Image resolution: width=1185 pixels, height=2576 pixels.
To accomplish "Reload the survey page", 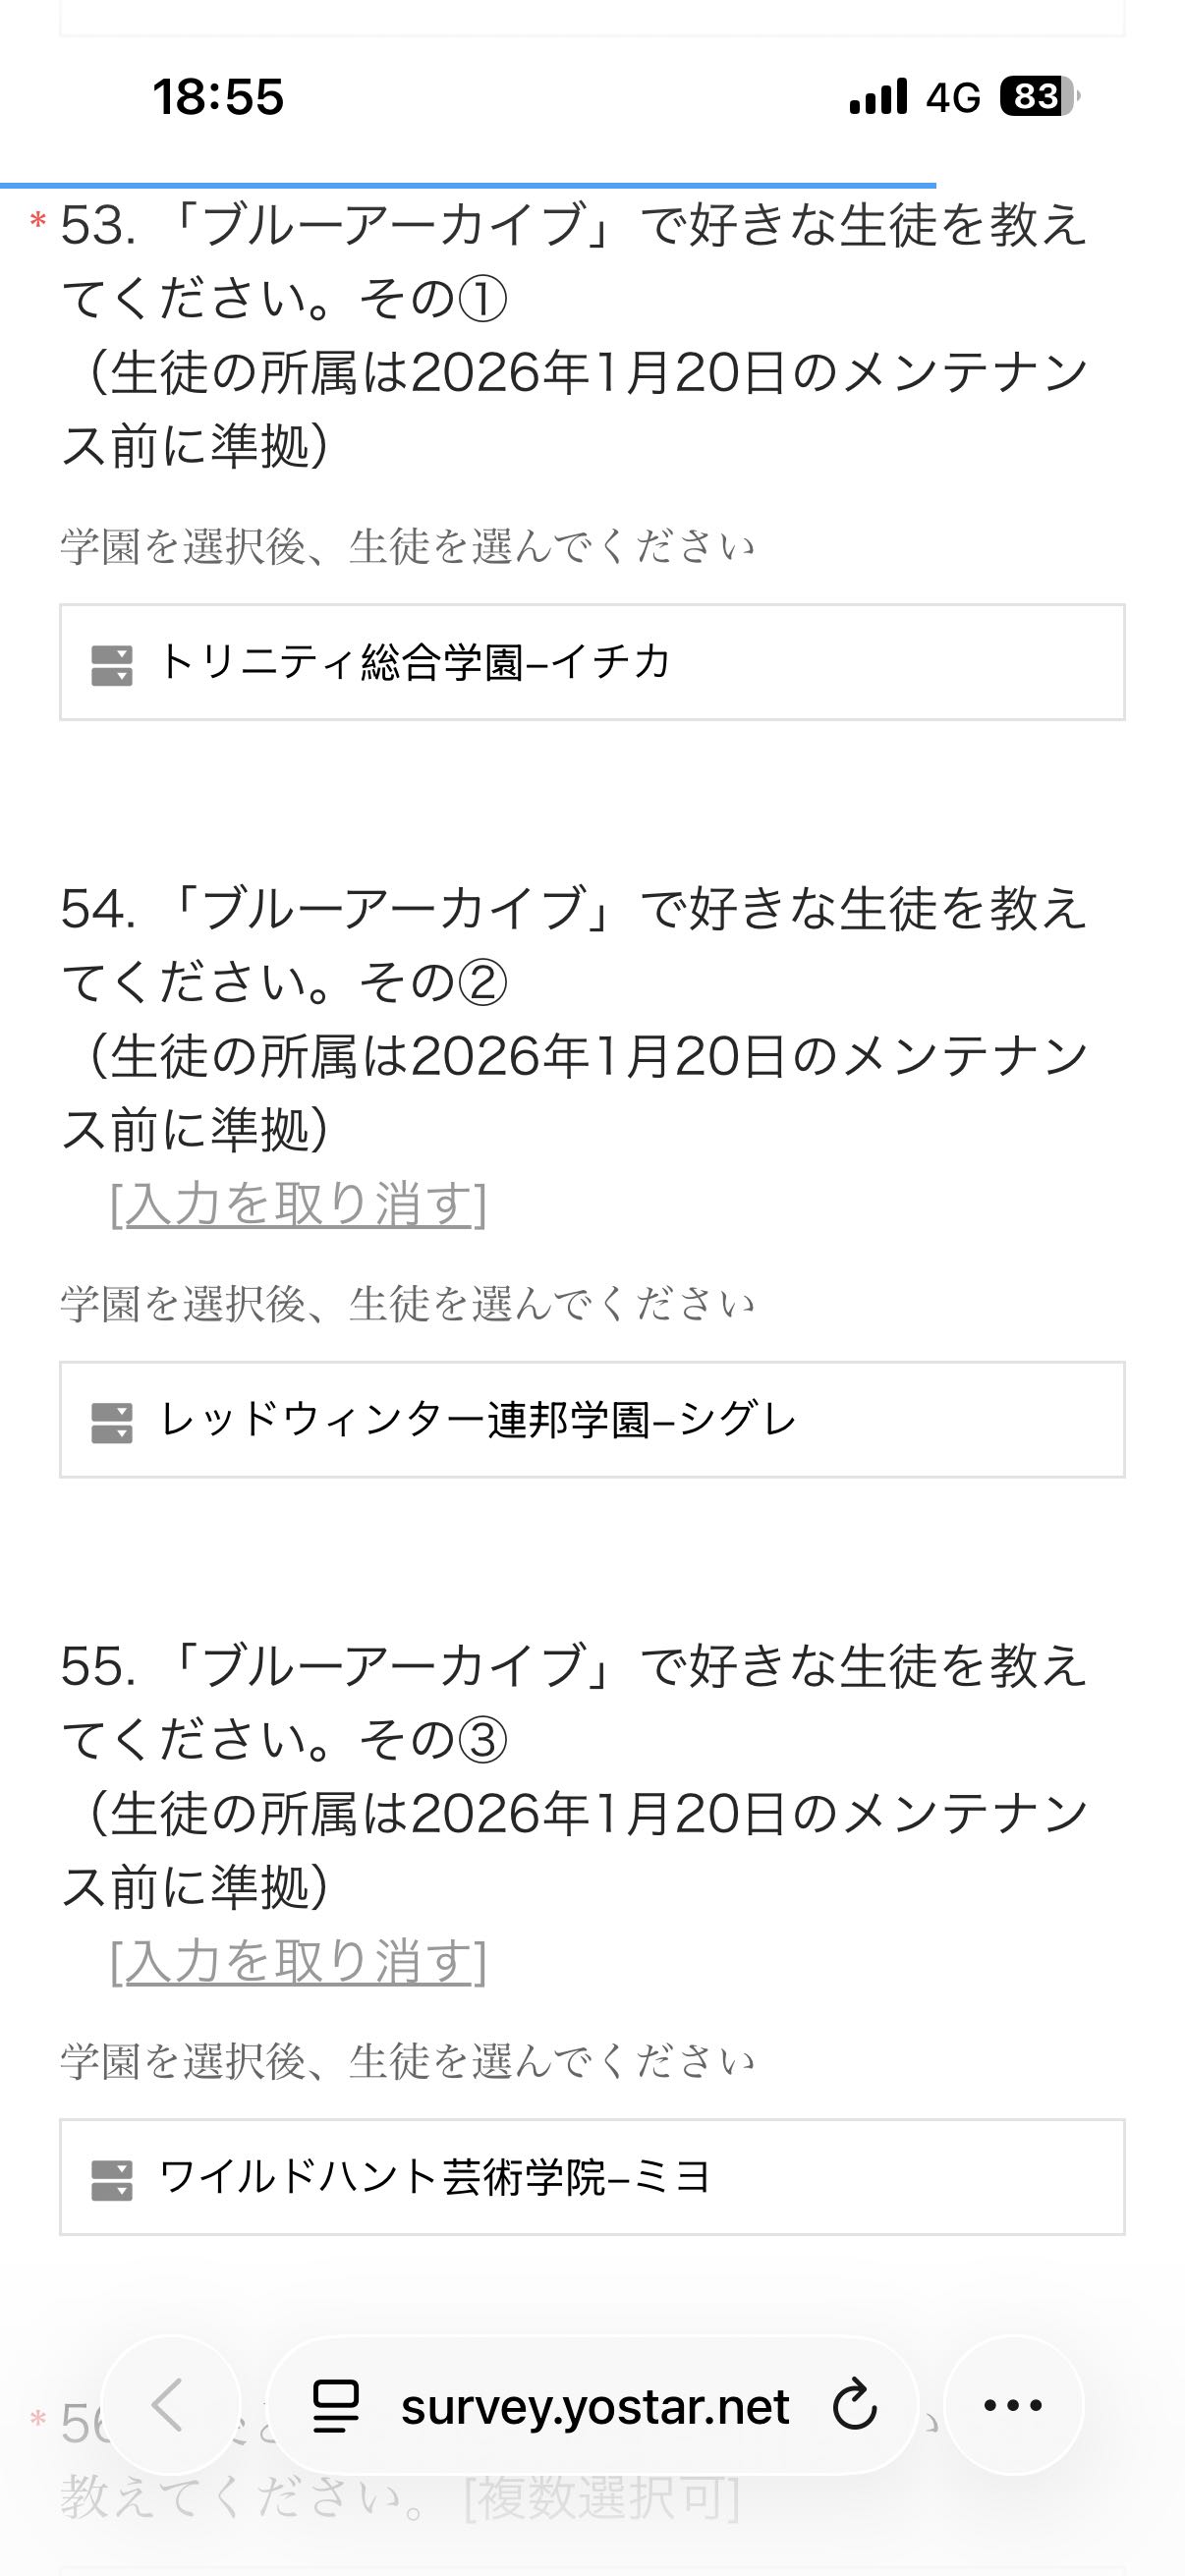I will pyautogui.click(x=855, y=2406).
